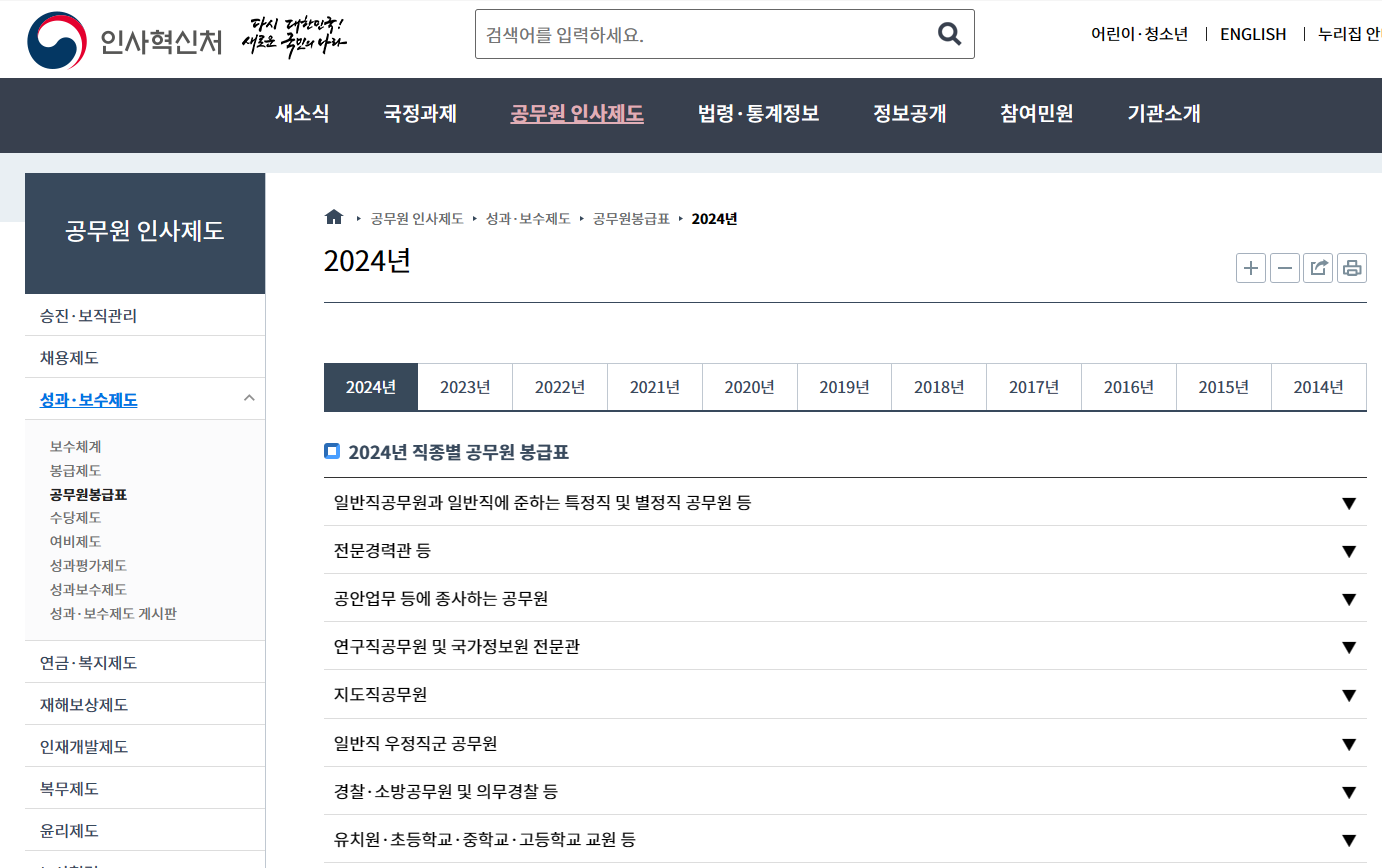Click the search magnifier icon
1382x868 pixels.
[947, 33]
